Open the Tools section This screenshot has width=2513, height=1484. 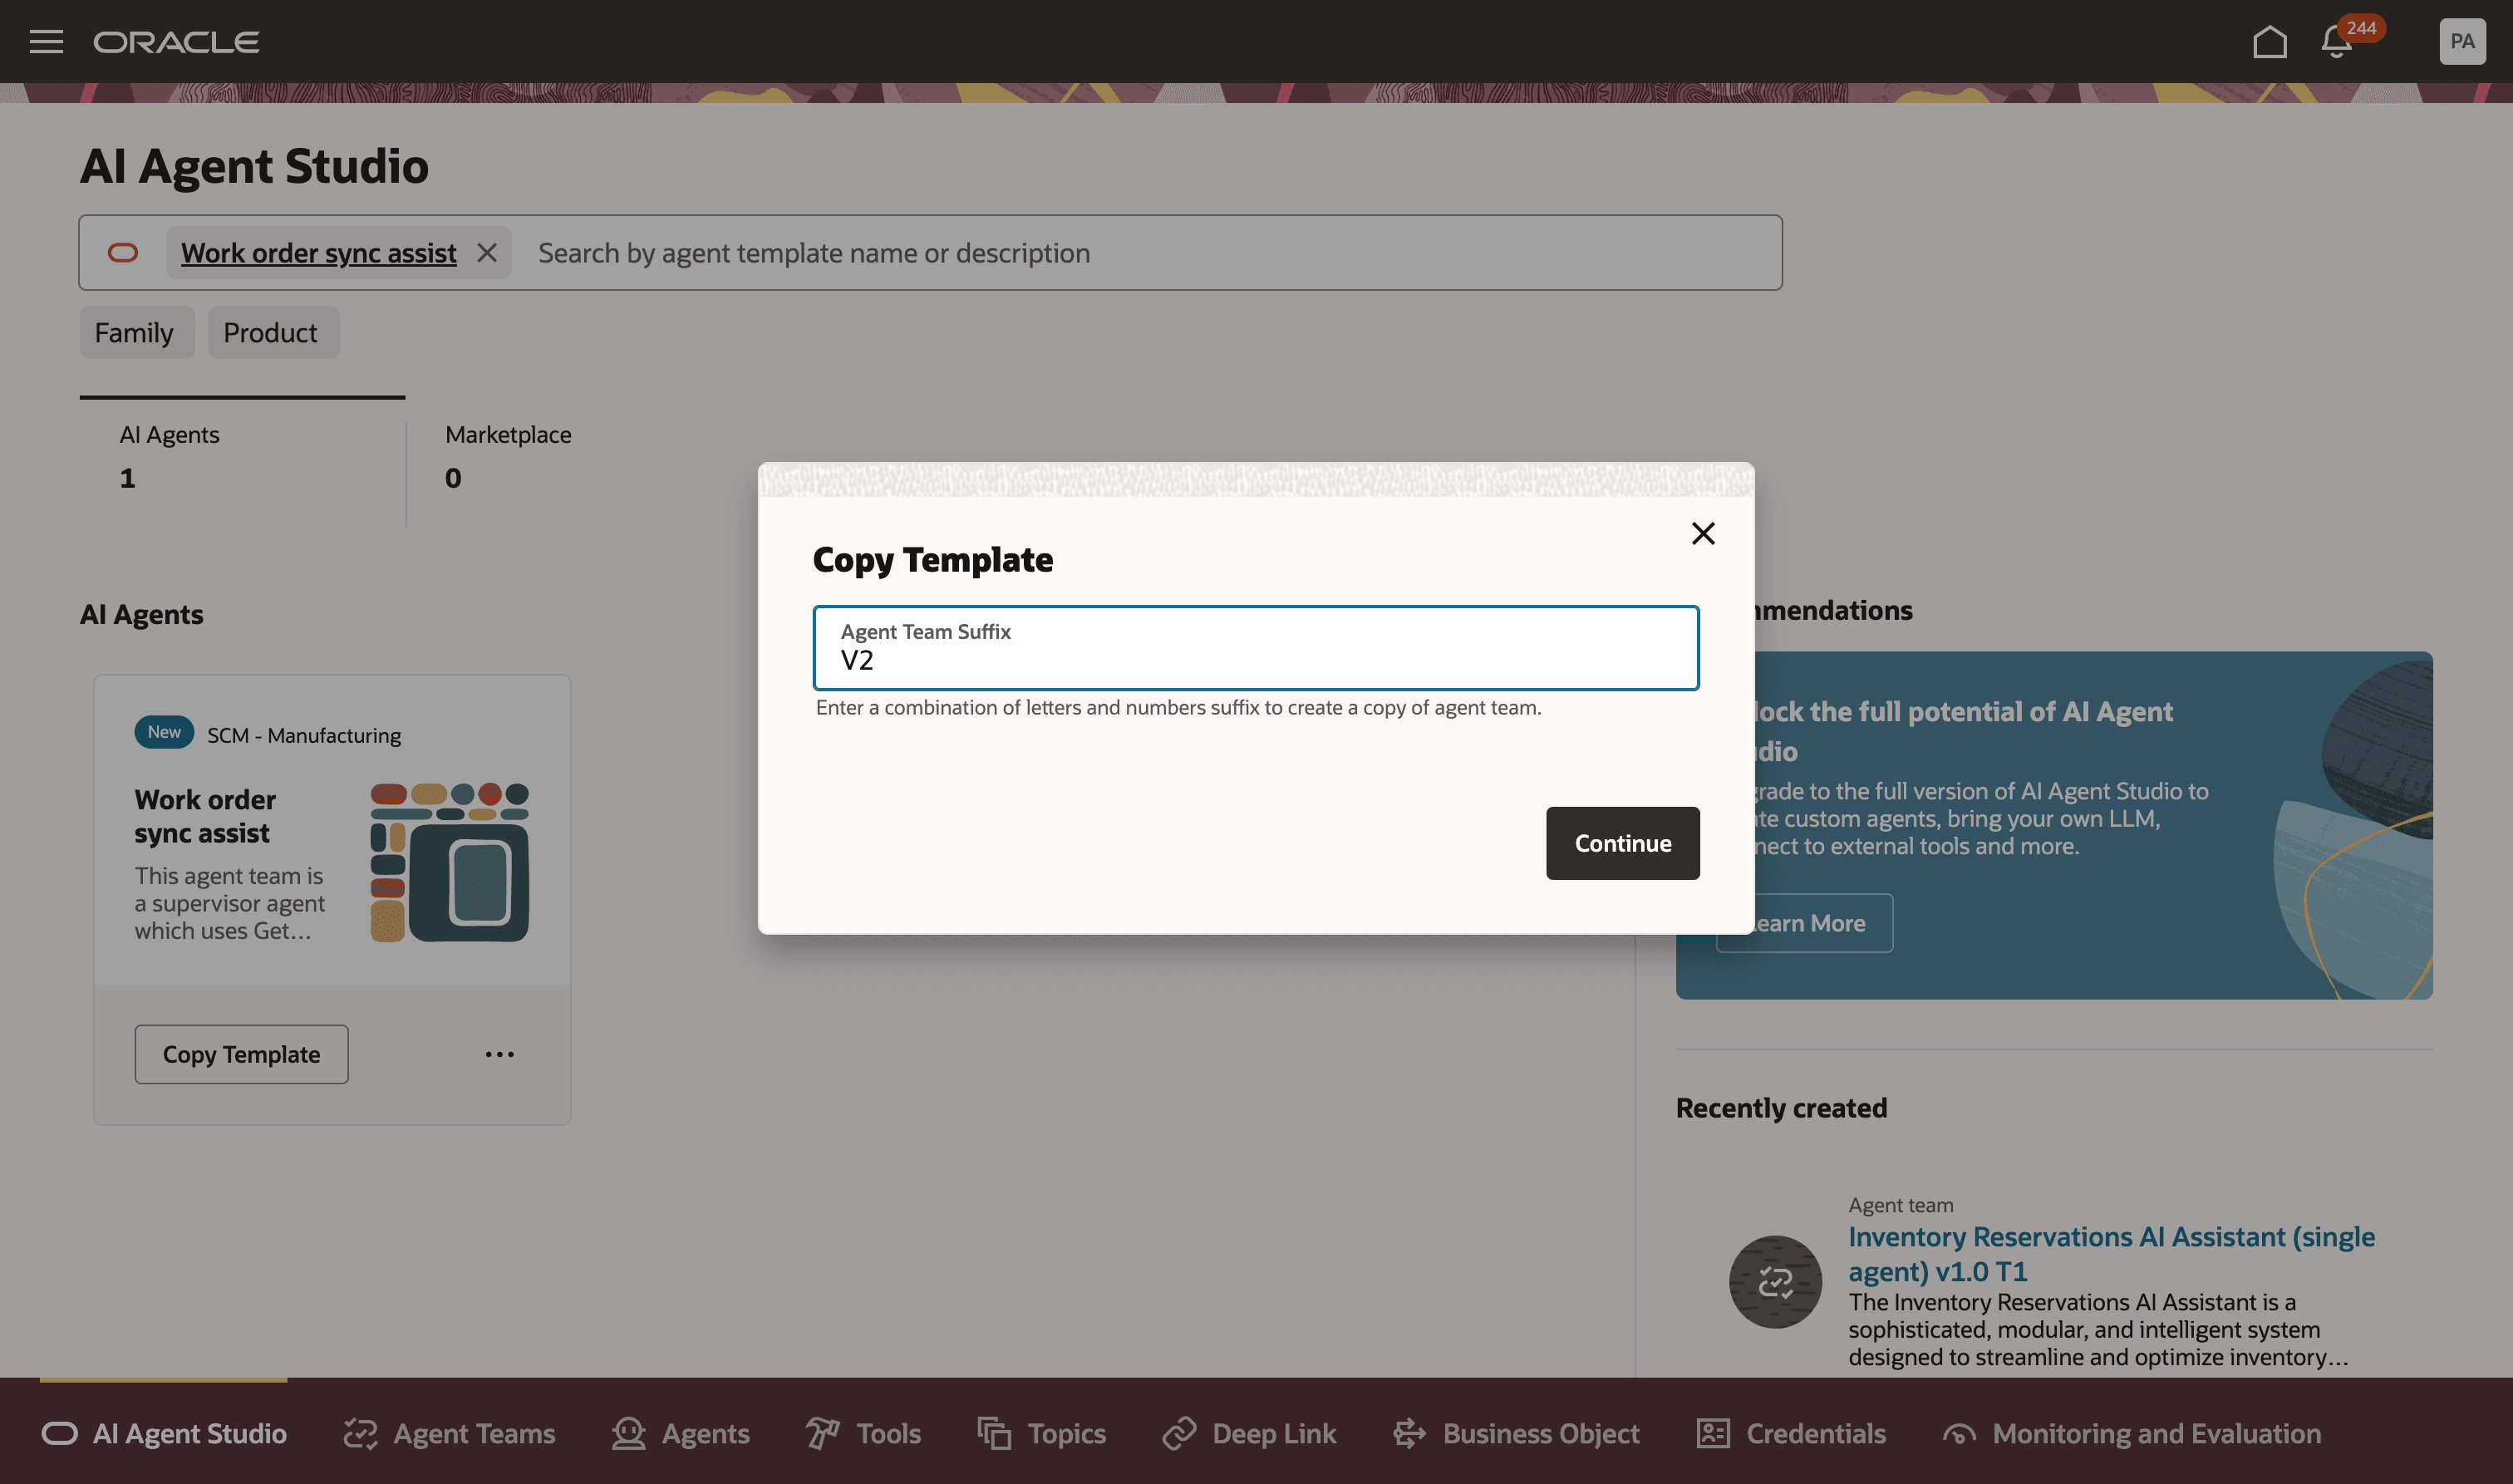(861, 1433)
